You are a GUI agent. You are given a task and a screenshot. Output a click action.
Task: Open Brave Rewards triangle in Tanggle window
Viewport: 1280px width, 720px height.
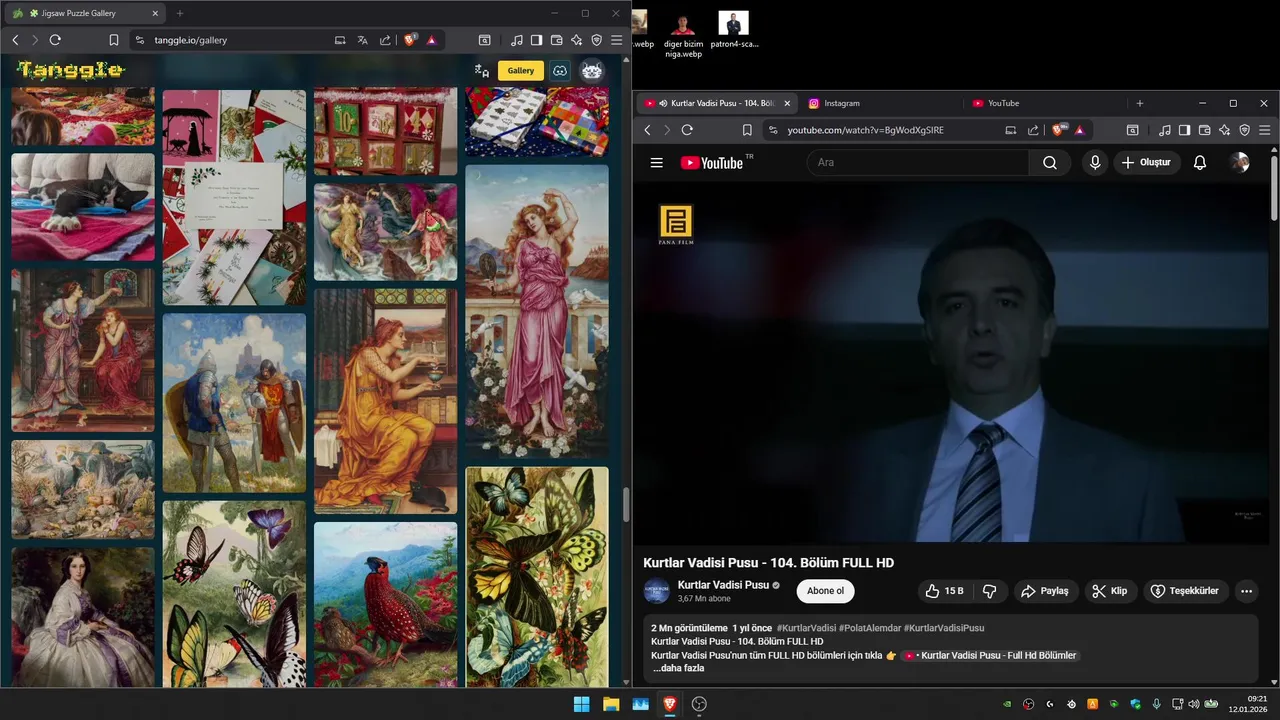point(431,40)
